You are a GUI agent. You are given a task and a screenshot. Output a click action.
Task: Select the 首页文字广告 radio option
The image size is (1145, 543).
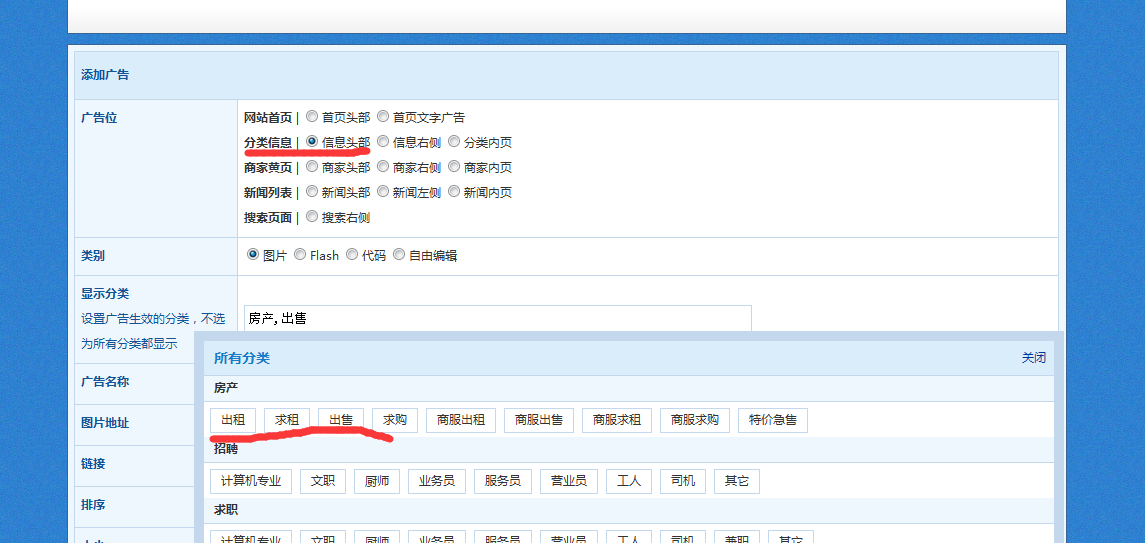point(383,117)
